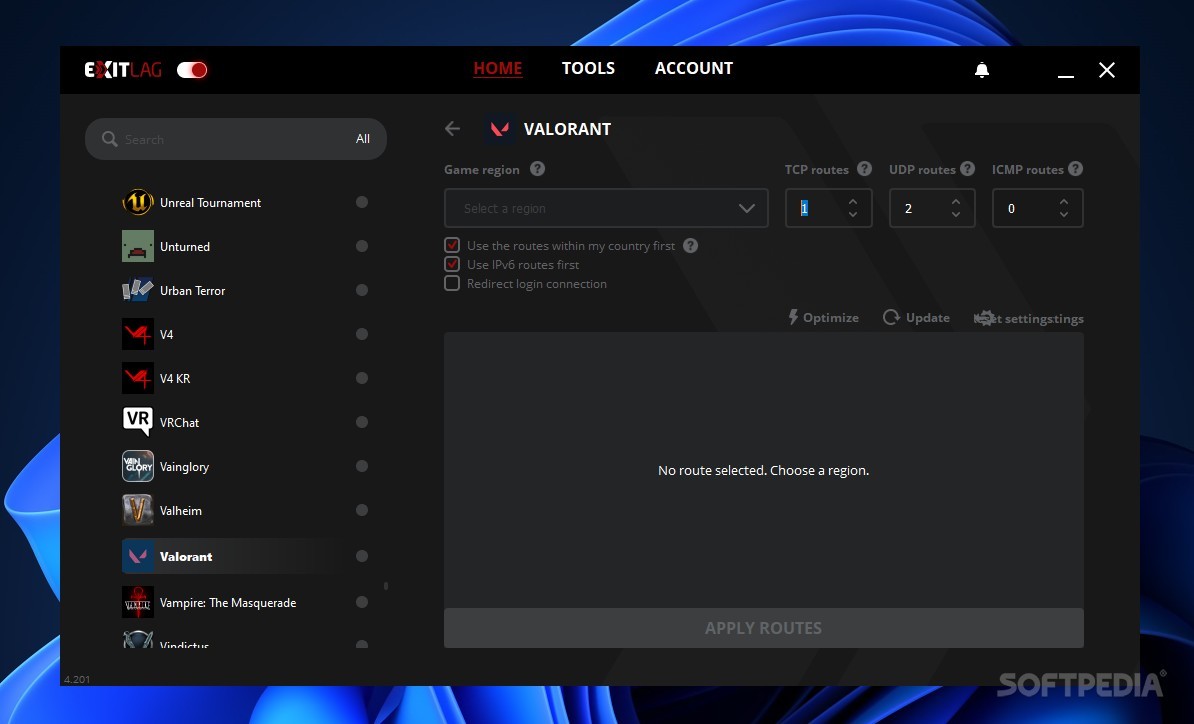
Task: Increase ICMP routes with up arrow
Action: [1064, 202]
